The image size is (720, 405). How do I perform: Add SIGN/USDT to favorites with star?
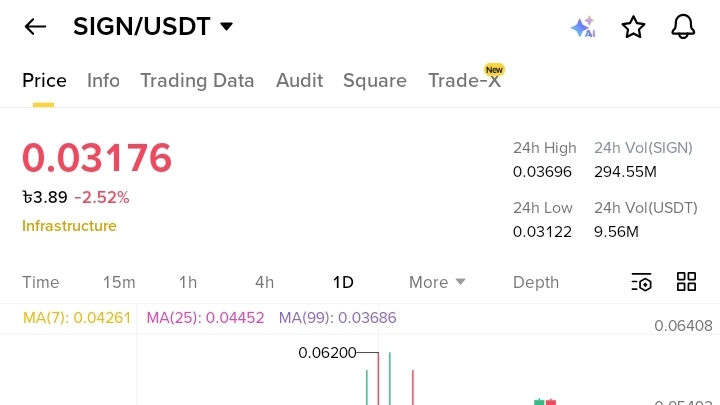[633, 27]
